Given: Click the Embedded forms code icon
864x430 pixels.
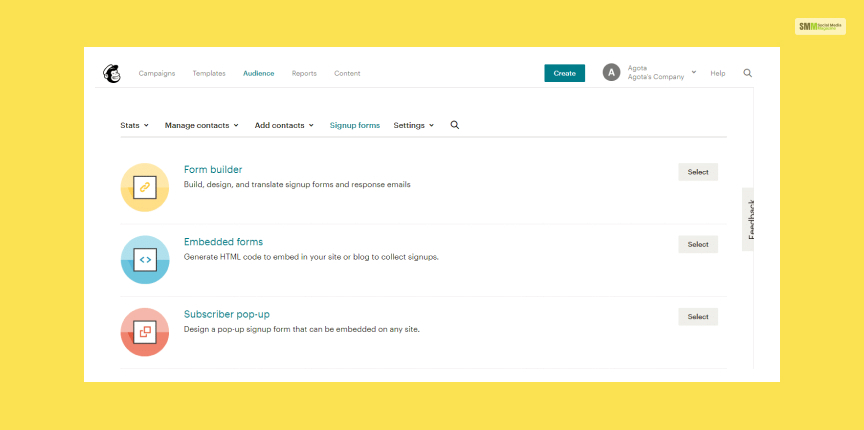Looking at the screenshot, I should tap(144, 260).
